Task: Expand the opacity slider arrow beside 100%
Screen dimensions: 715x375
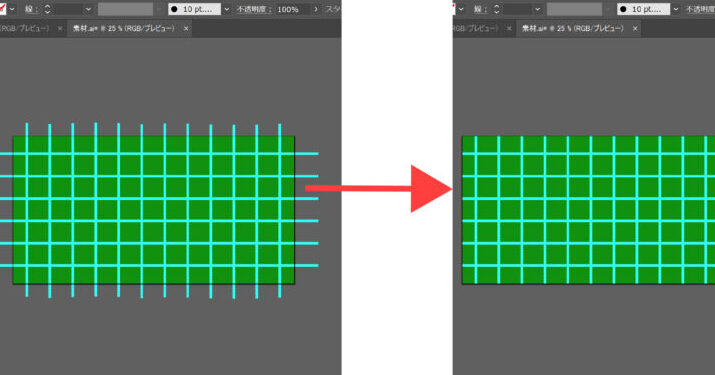Action: pyautogui.click(x=316, y=9)
